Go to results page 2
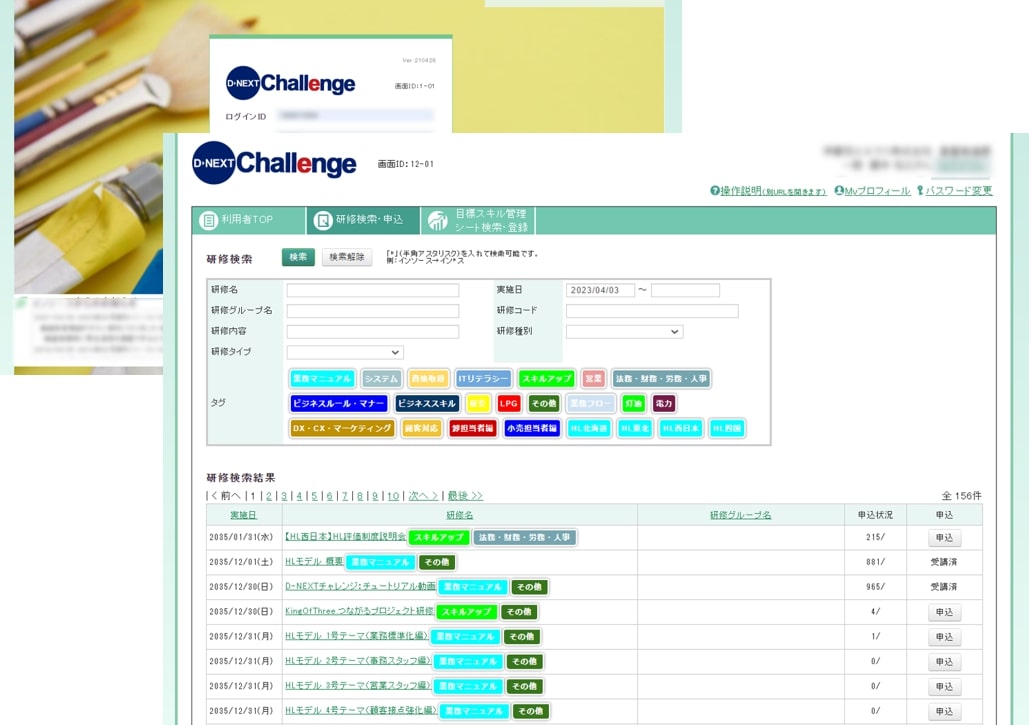Viewport: 1029px width, 725px height. 268,496
